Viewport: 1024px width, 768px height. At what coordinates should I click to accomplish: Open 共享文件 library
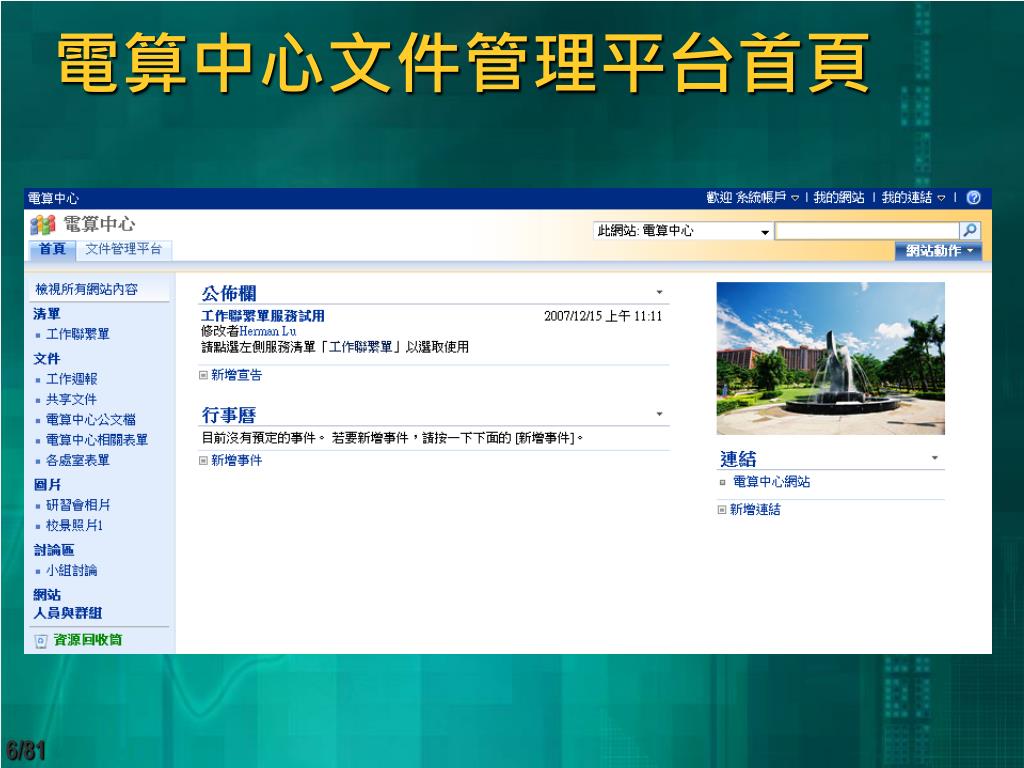coord(71,400)
